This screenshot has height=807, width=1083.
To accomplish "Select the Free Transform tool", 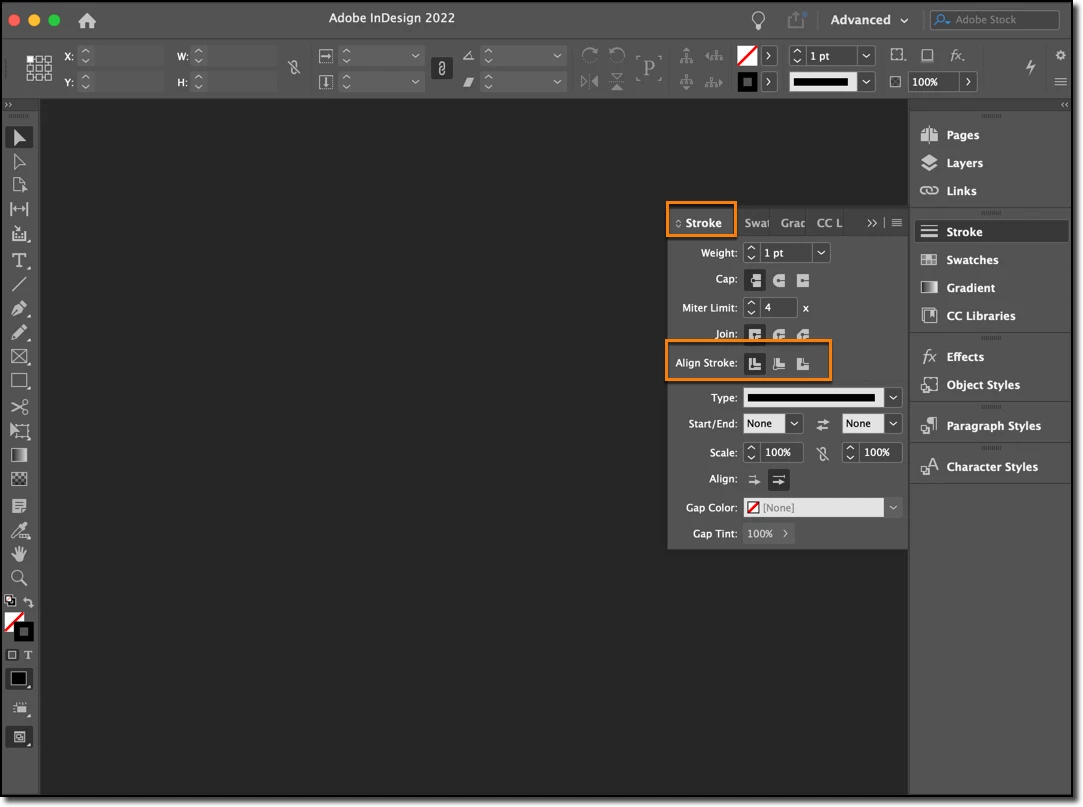I will point(19,431).
